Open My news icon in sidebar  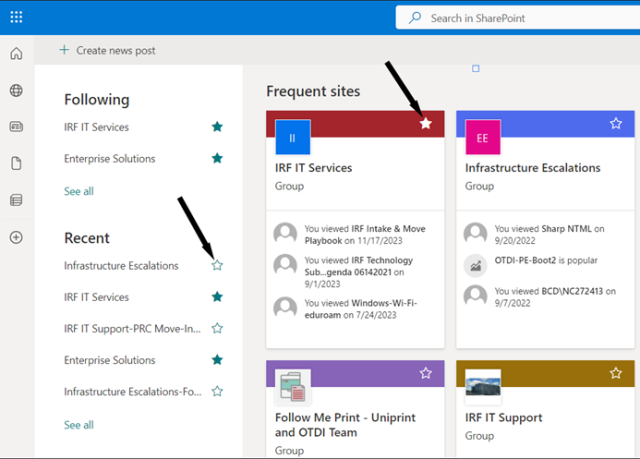point(16,126)
